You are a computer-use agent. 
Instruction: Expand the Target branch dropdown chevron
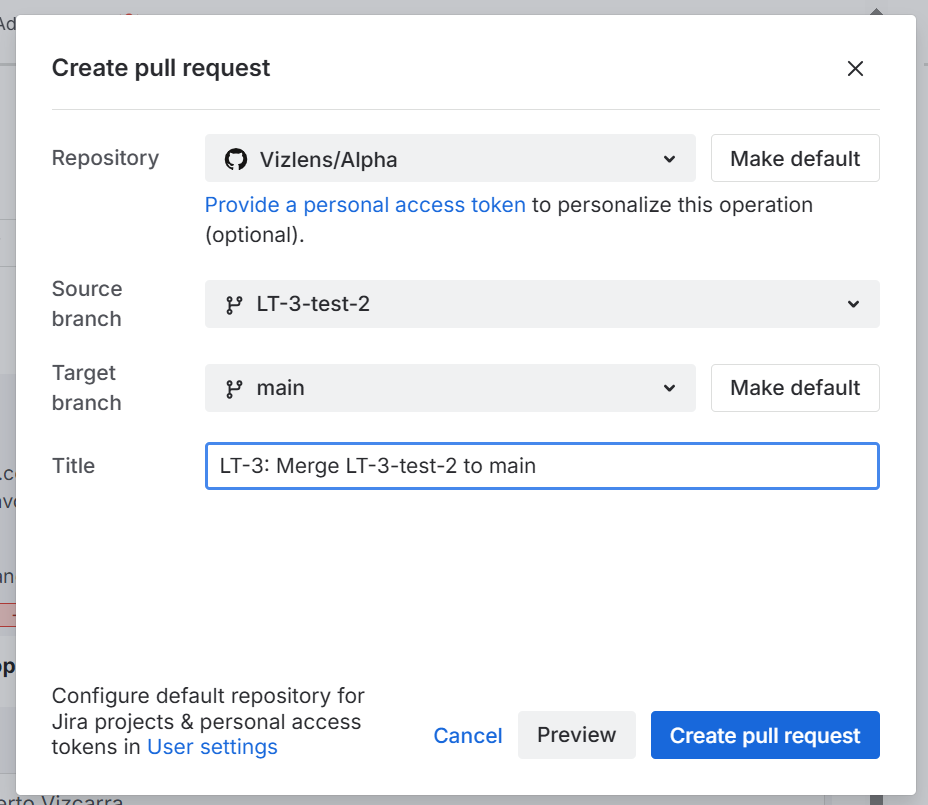pyautogui.click(x=669, y=388)
